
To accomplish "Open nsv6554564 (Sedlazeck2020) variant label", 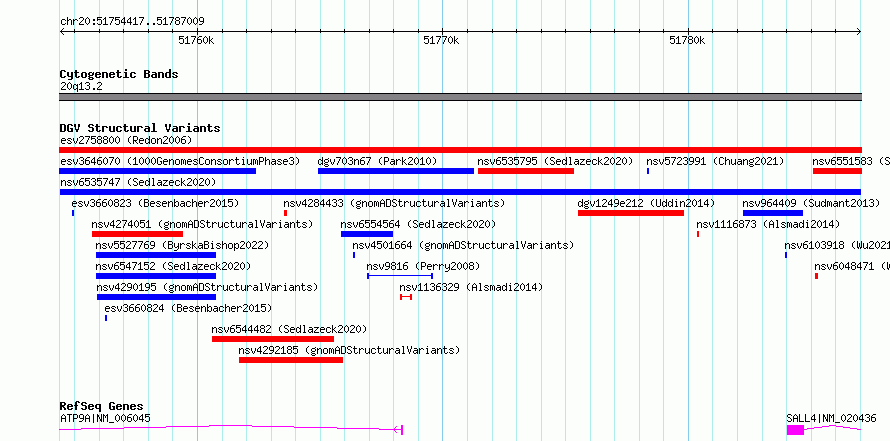I will 418,224.
